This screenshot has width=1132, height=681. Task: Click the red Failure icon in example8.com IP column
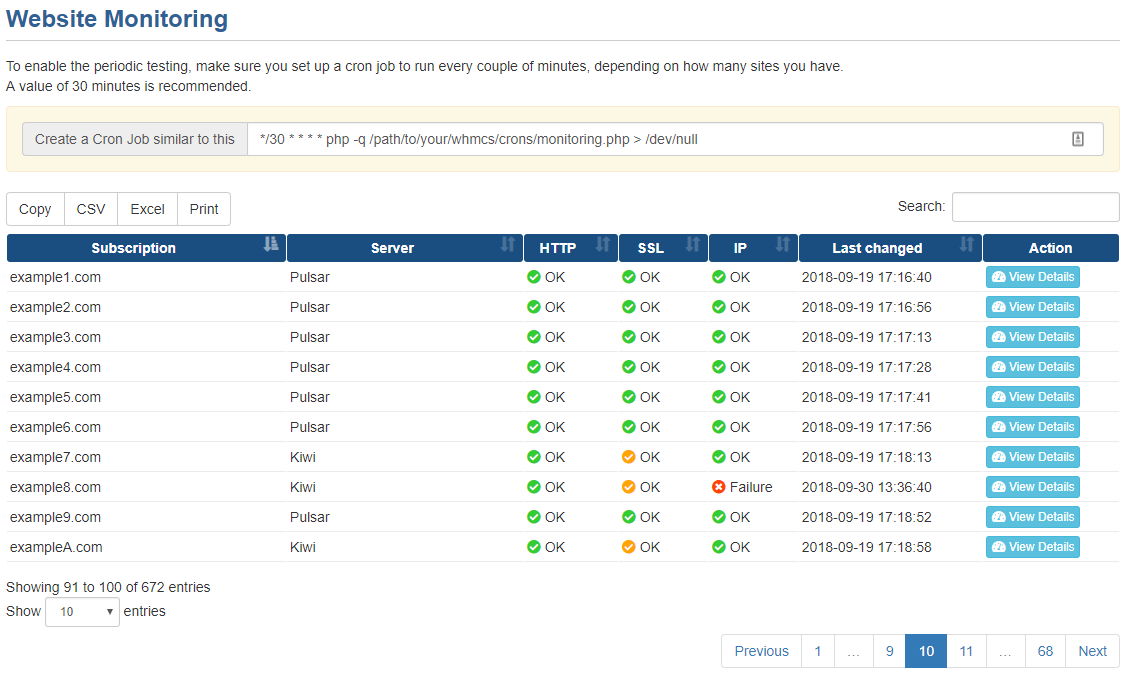click(x=717, y=487)
